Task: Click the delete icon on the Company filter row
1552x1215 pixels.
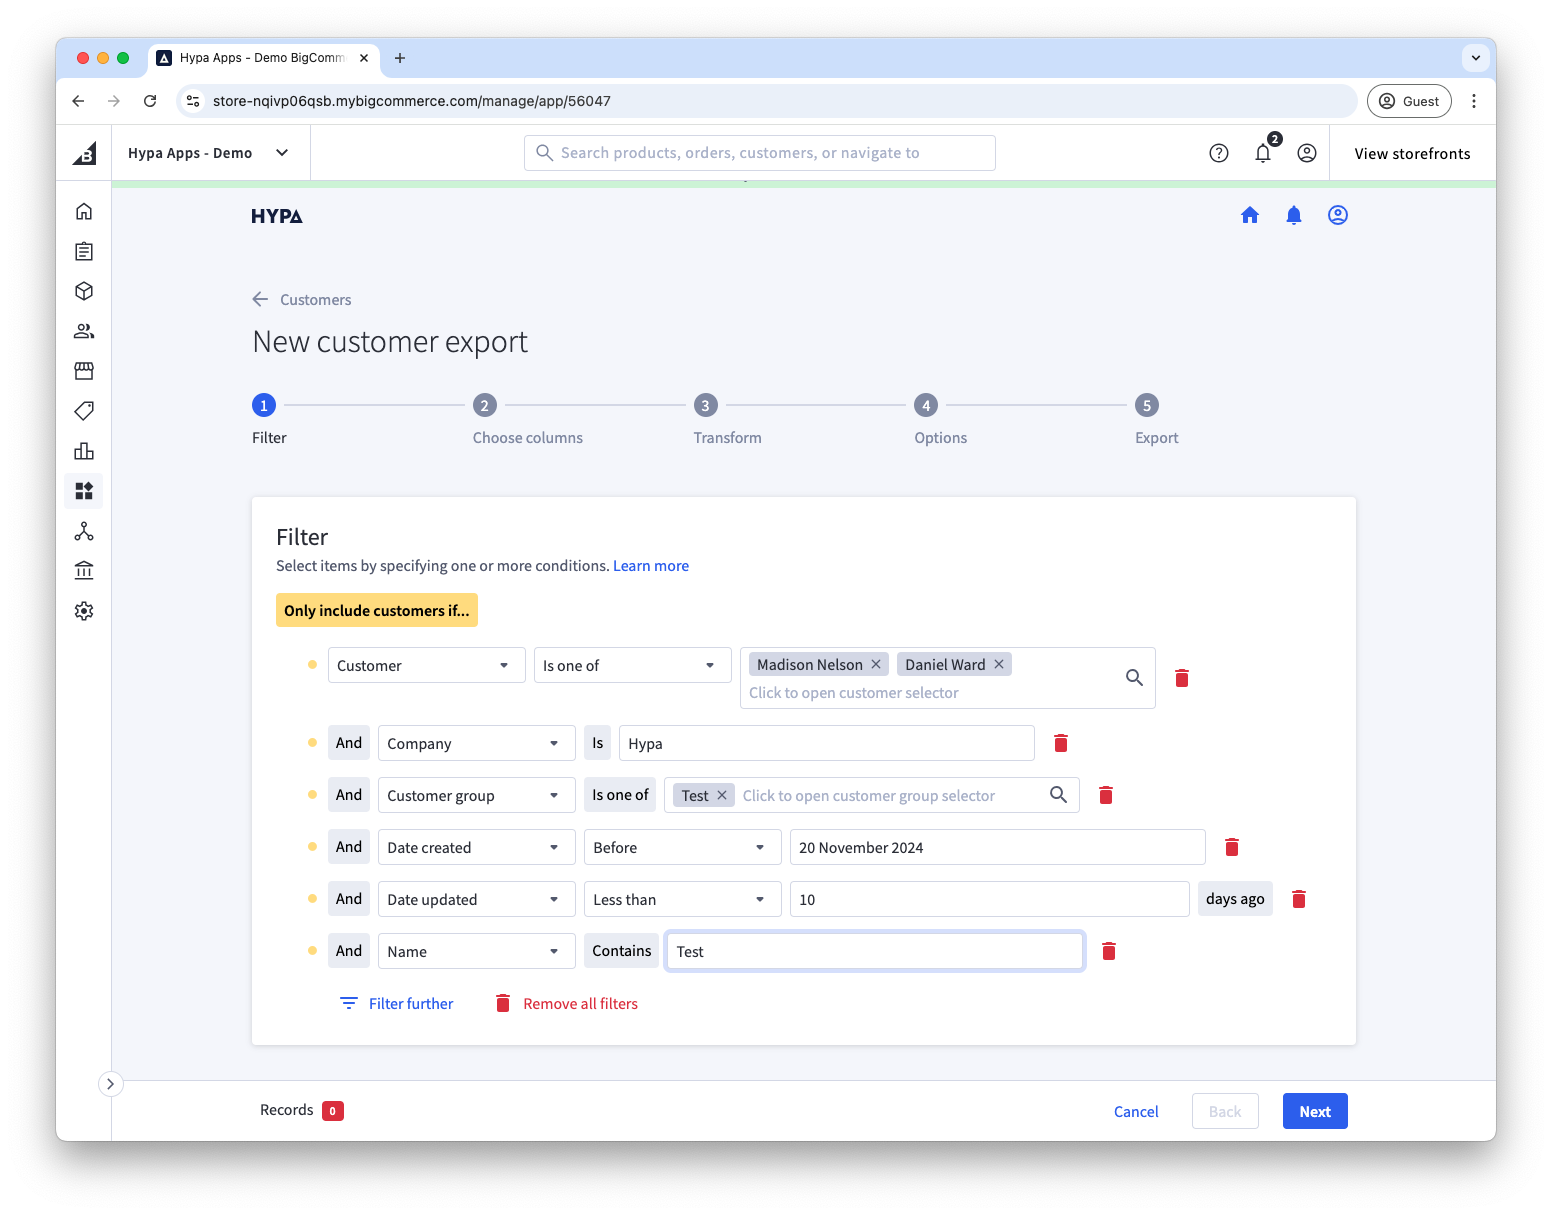Action: click(x=1060, y=743)
